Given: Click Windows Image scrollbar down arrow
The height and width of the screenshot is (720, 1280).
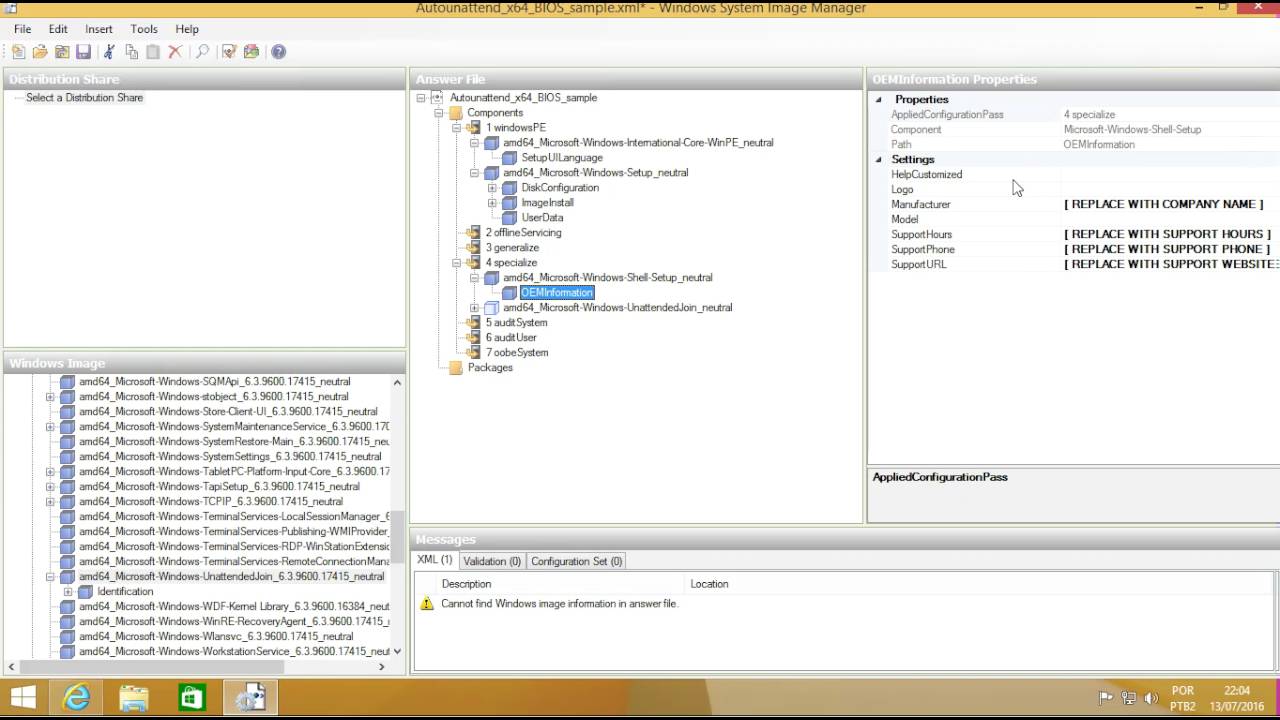Looking at the screenshot, I should point(397,651).
